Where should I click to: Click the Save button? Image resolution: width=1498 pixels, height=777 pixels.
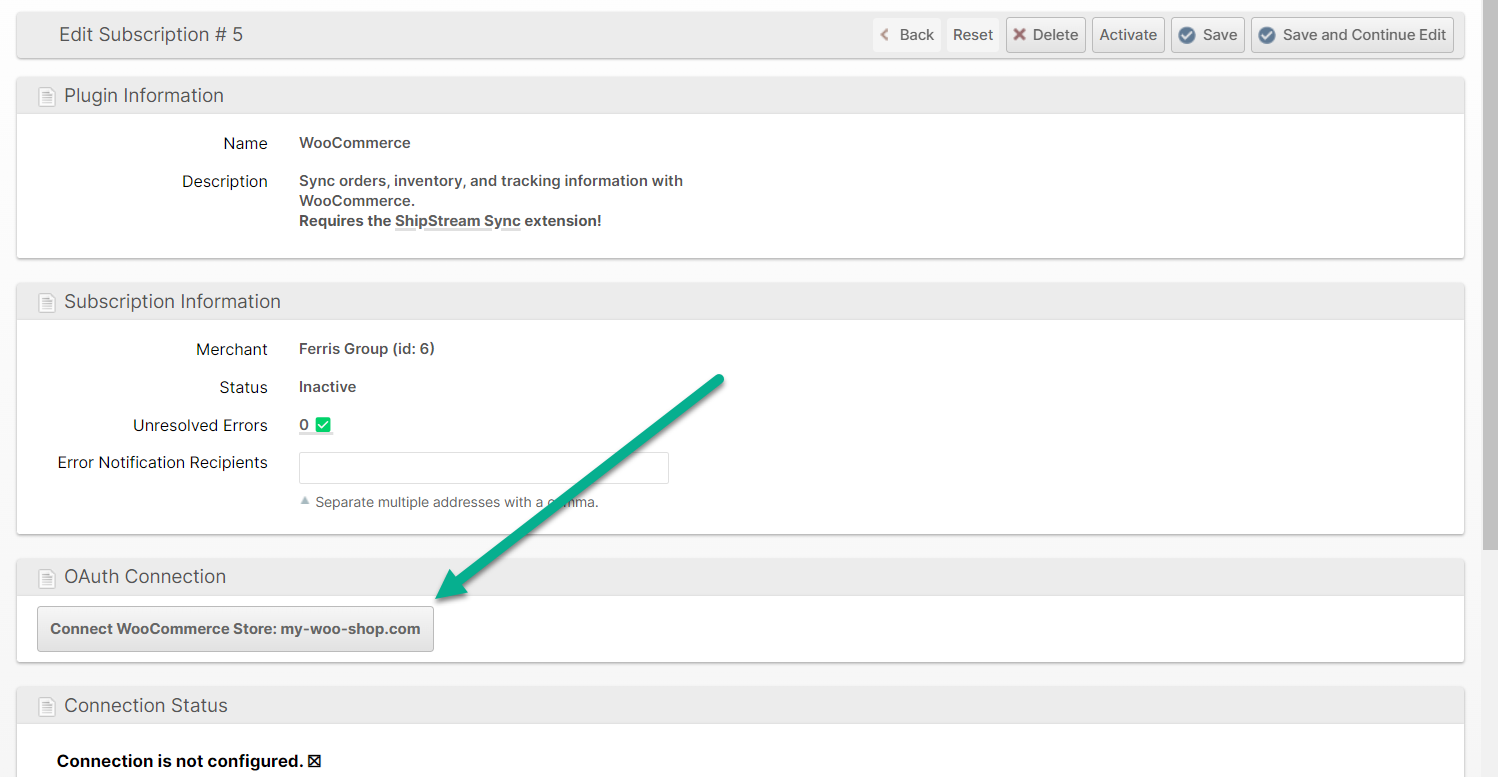[1207, 35]
